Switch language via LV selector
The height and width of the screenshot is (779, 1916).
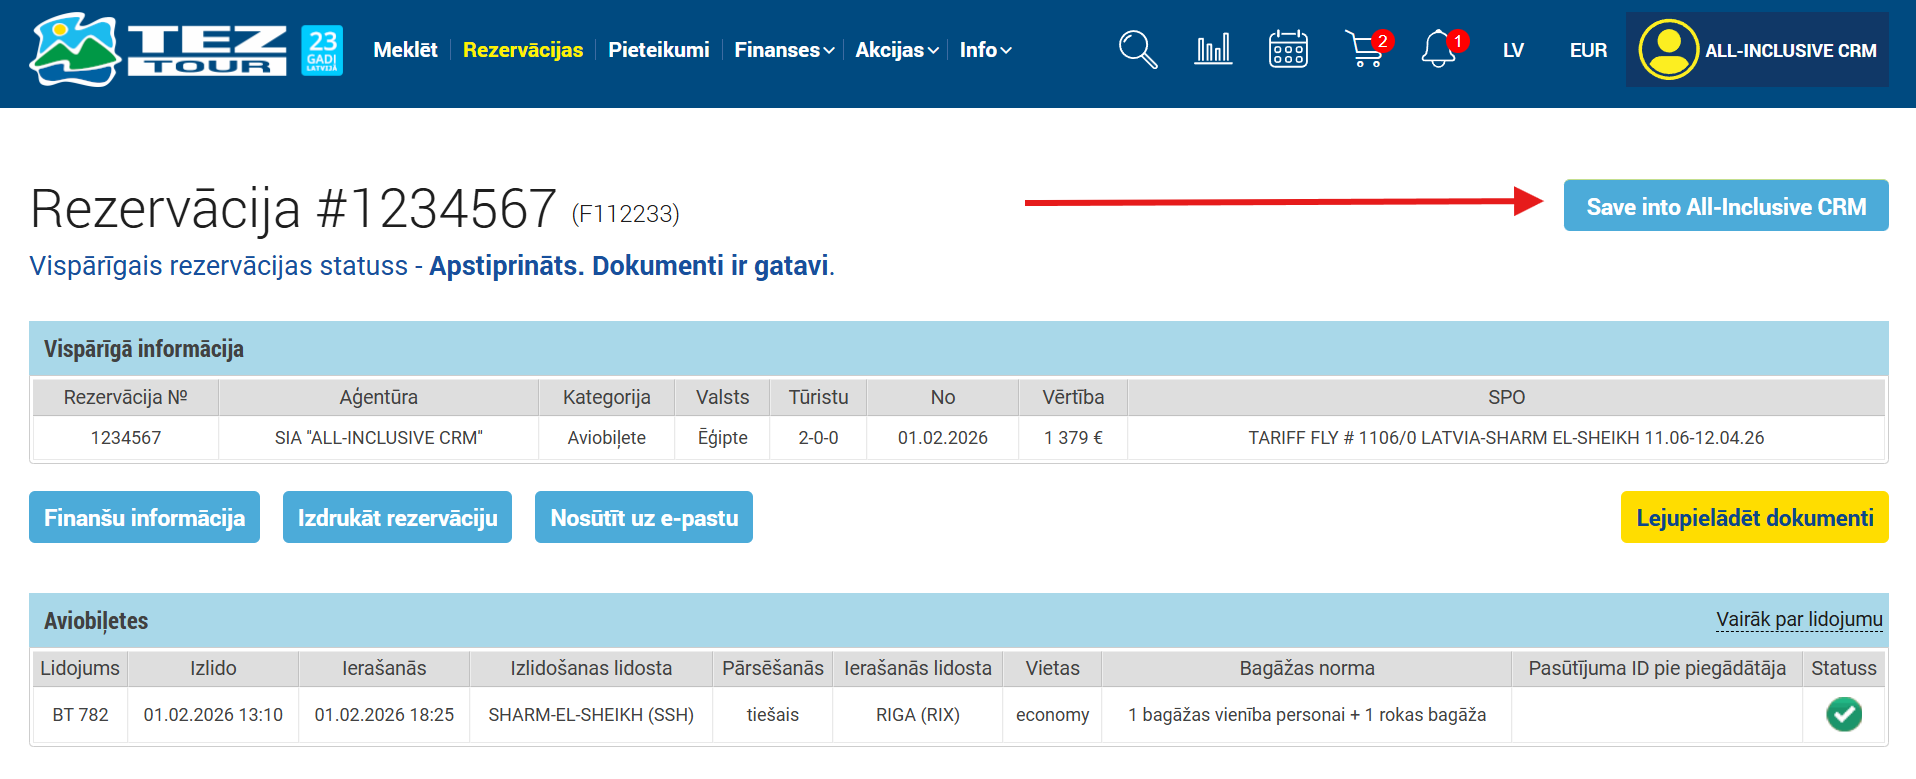point(1513,50)
